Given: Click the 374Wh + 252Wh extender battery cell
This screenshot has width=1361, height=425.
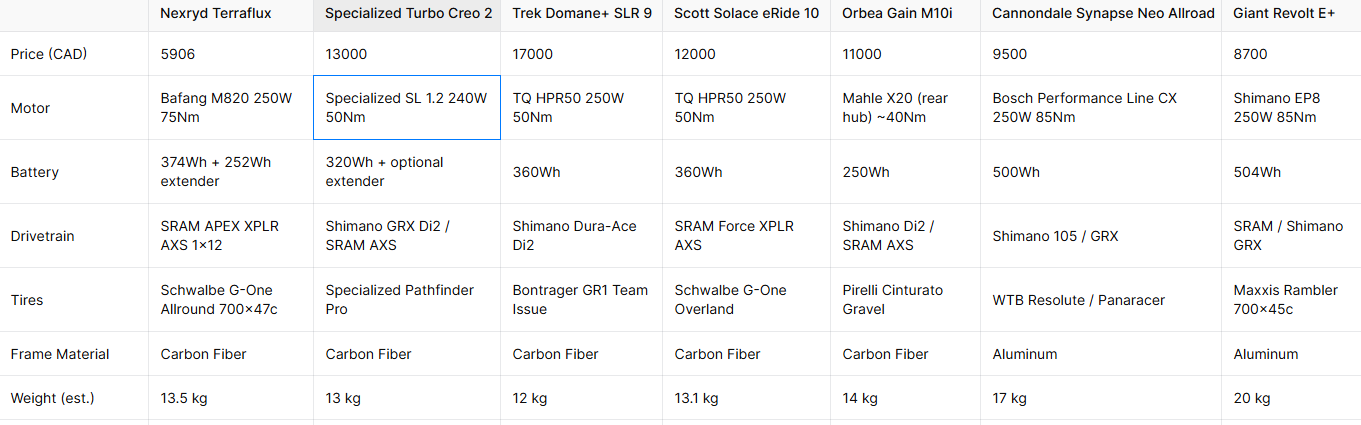Looking at the screenshot, I should (216, 172).
